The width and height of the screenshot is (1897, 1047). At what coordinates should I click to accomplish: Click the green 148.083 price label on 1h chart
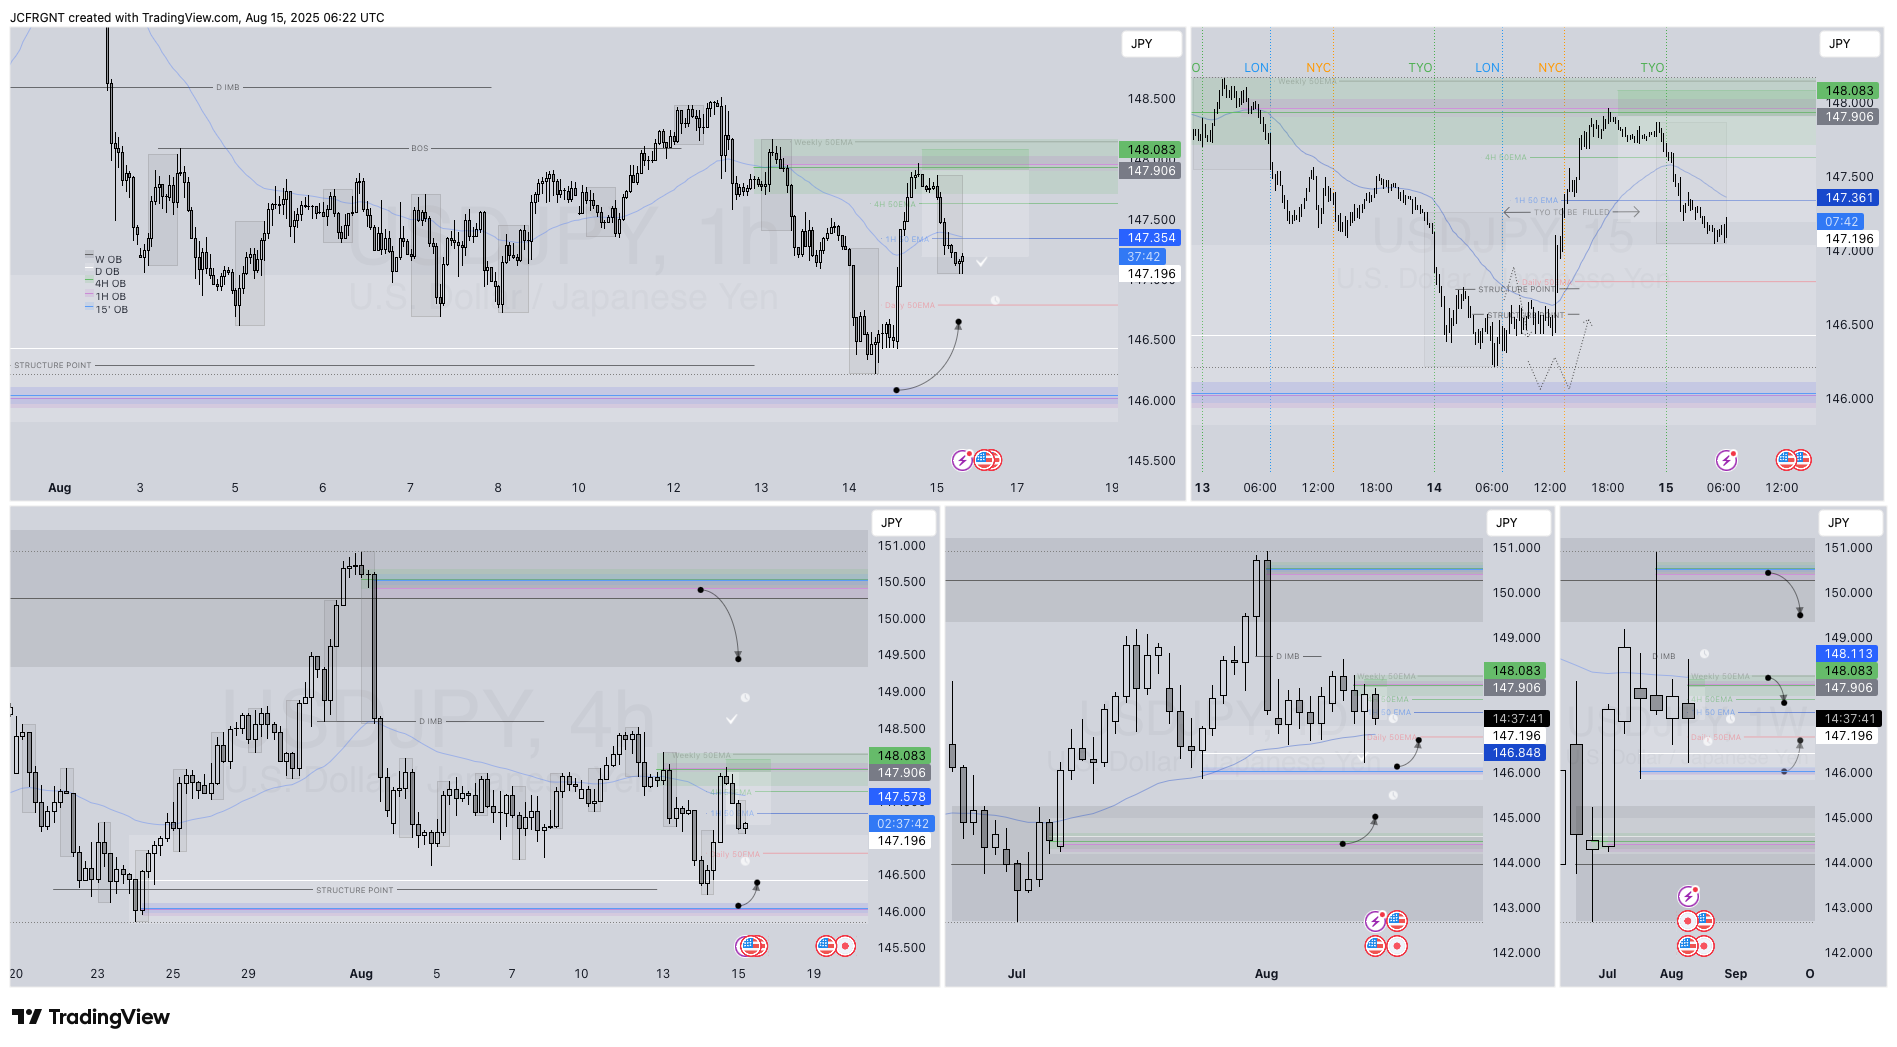(1151, 150)
